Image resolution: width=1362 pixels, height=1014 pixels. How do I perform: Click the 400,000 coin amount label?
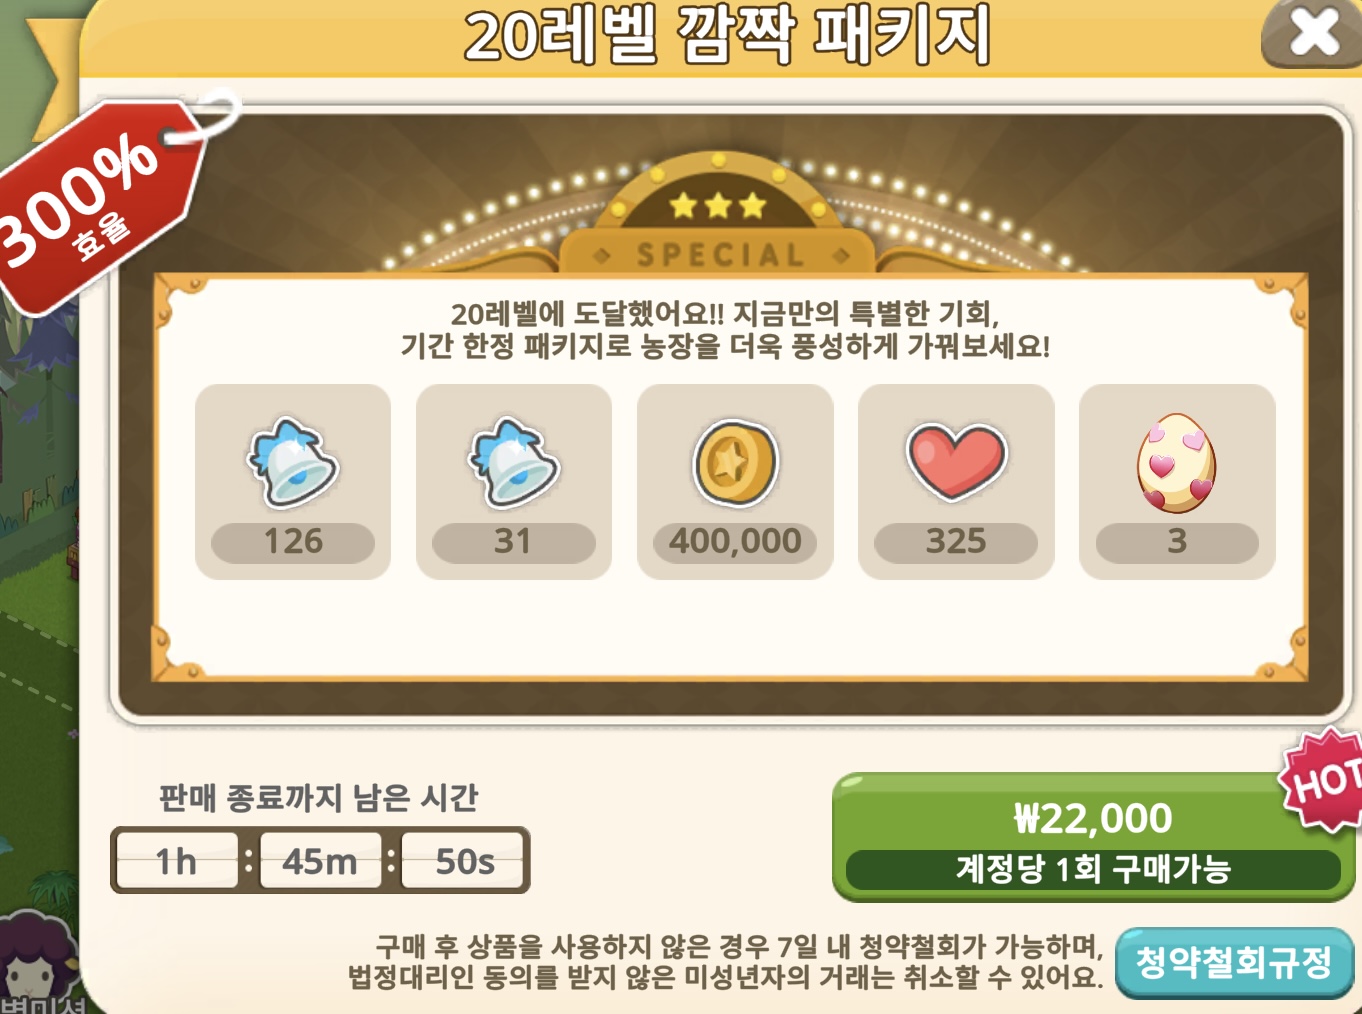tap(736, 542)
